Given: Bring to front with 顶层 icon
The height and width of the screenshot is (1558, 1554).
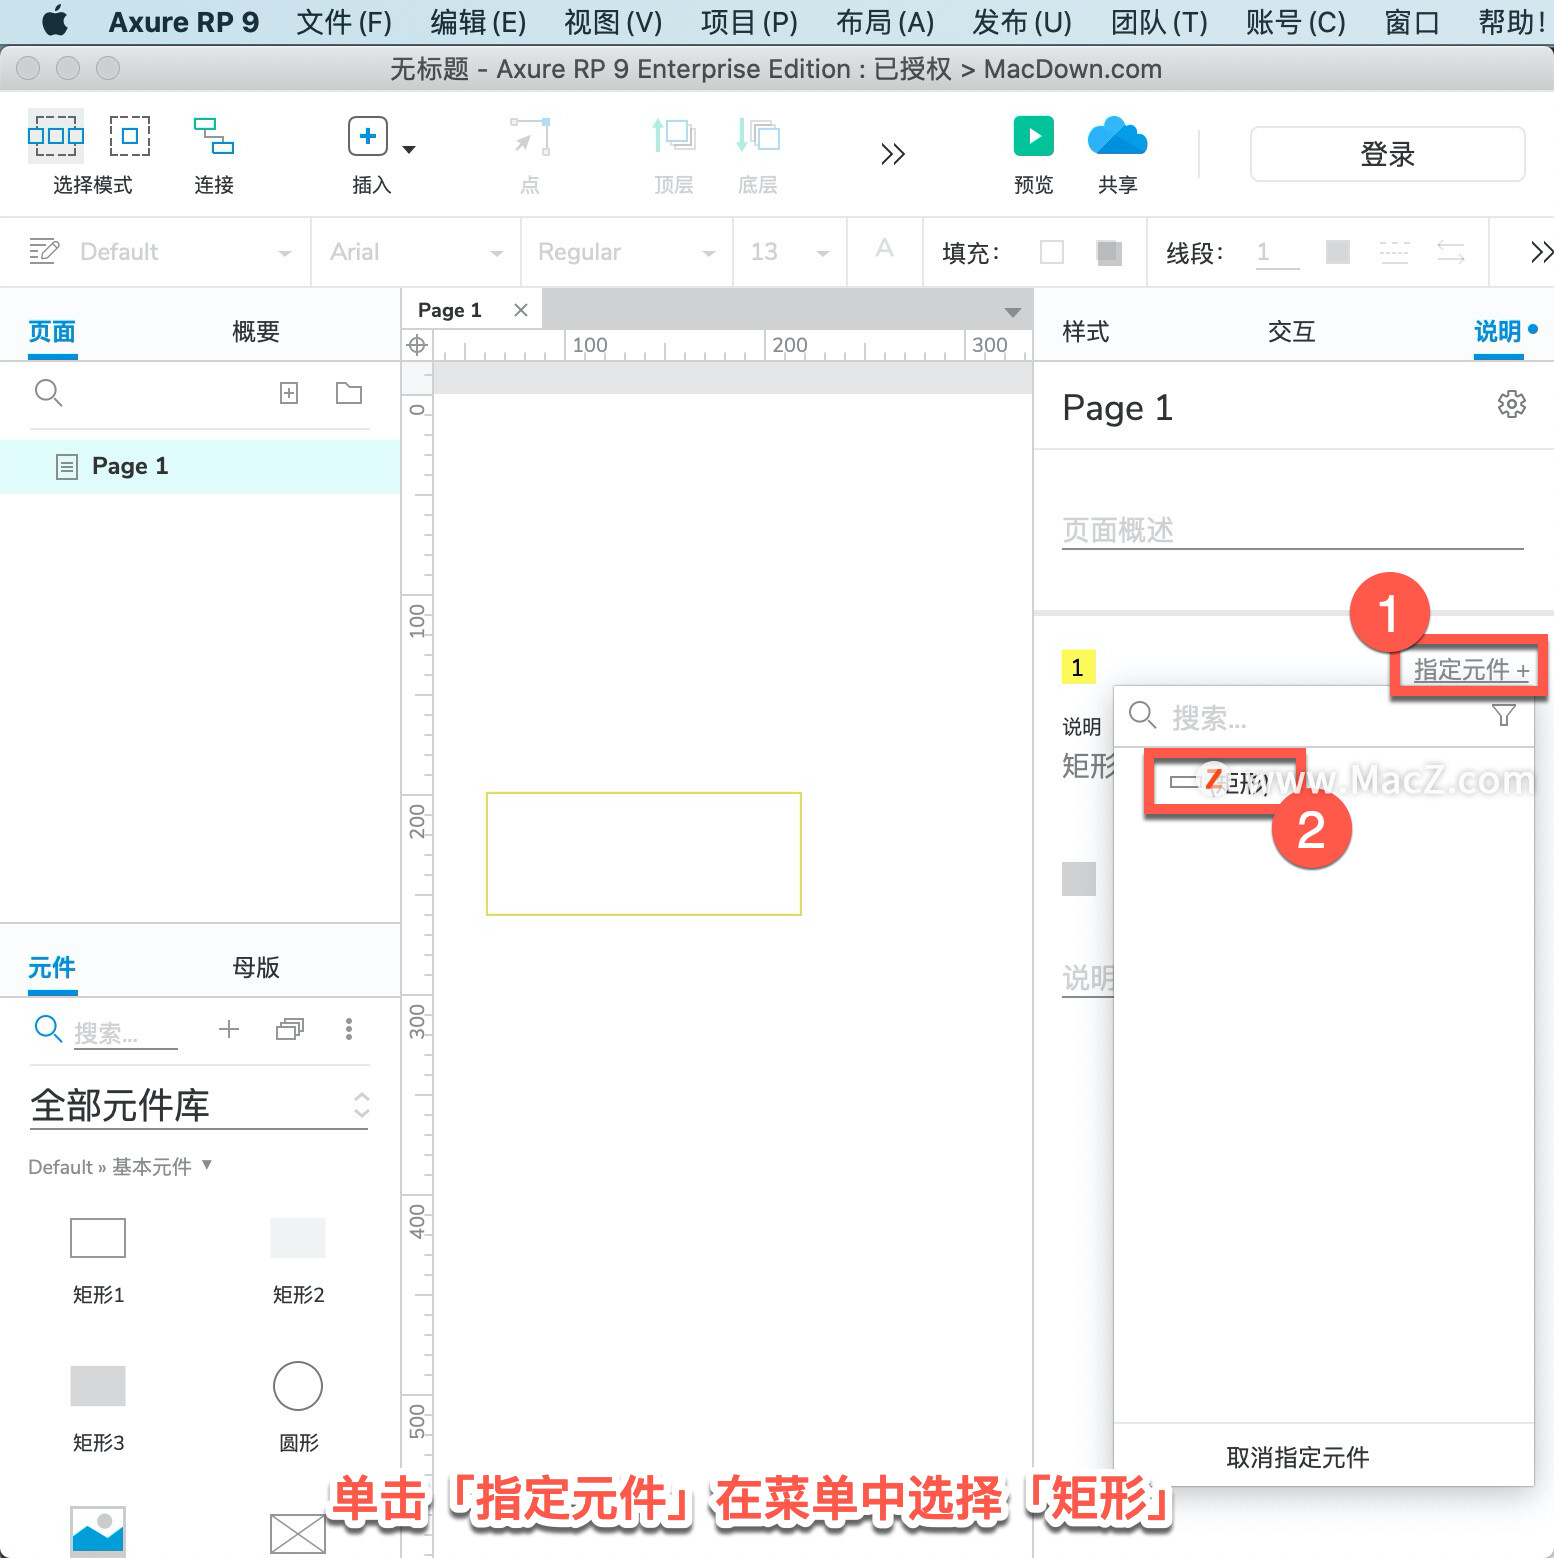Looking at the screenshot, I should (x=673, y=135).
